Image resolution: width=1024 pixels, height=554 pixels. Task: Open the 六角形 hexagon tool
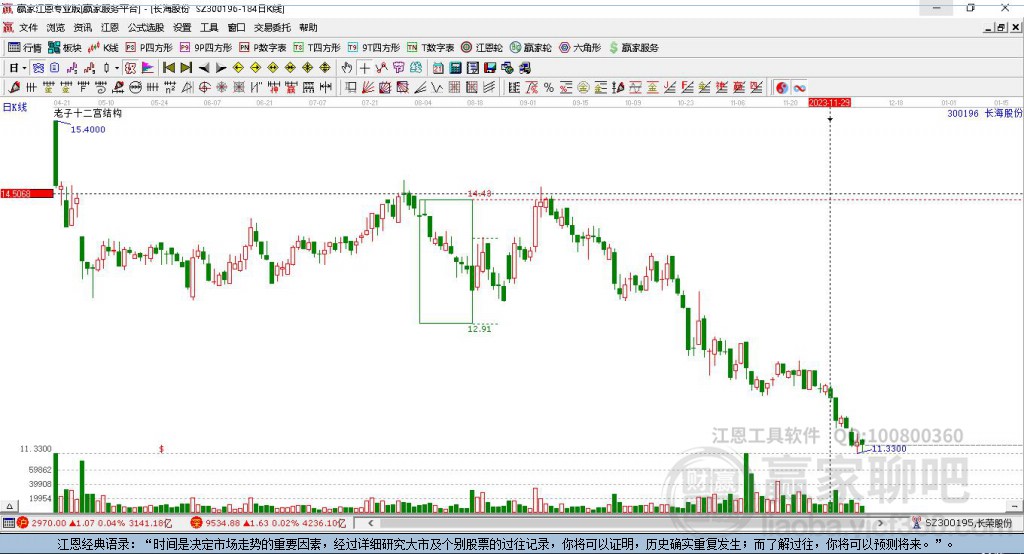point(580,48)
